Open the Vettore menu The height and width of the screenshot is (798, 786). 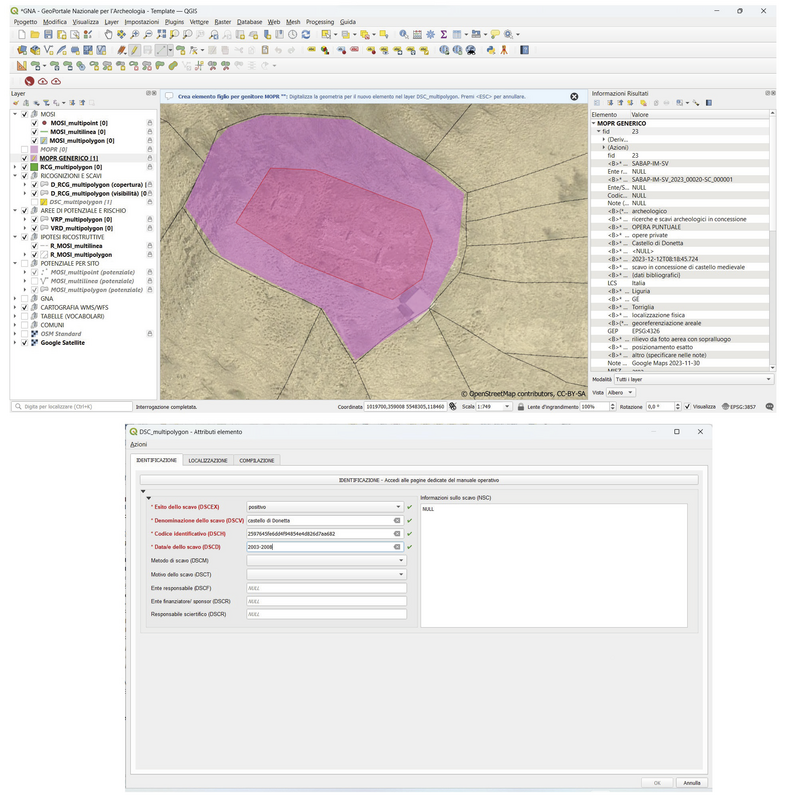(x=199, y=22)
